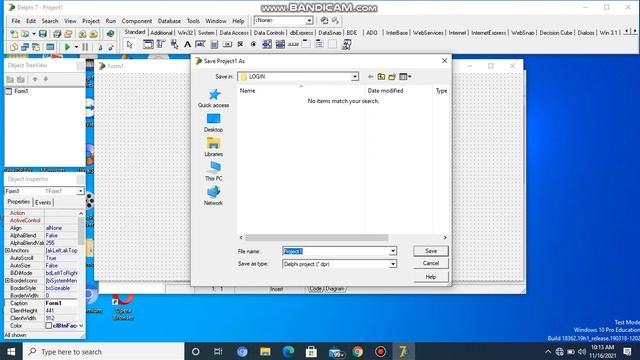Click the Help contents book icon in toolbar
The height and width of the screenshot is (360, 640).
(110, 34)
